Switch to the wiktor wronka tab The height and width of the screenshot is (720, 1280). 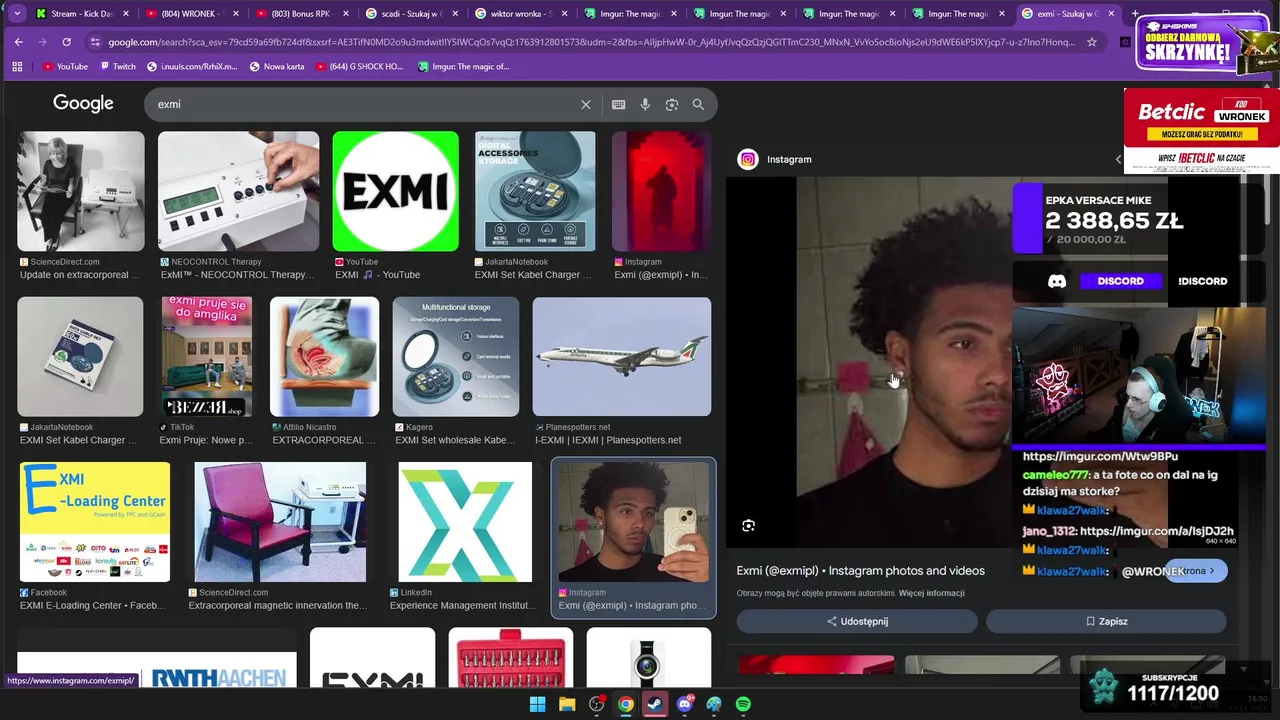tap(522, 14)
